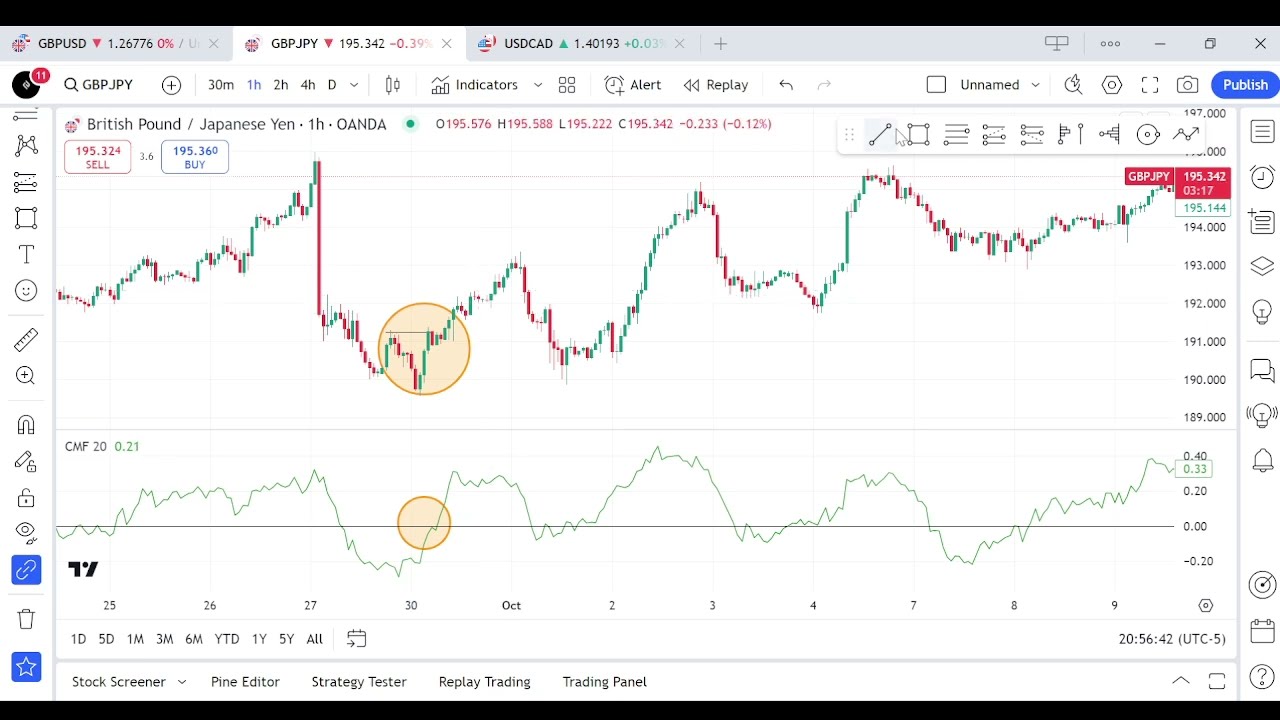
Task: Take a chart snapshot with camera icon
Action: [1188, 85]
